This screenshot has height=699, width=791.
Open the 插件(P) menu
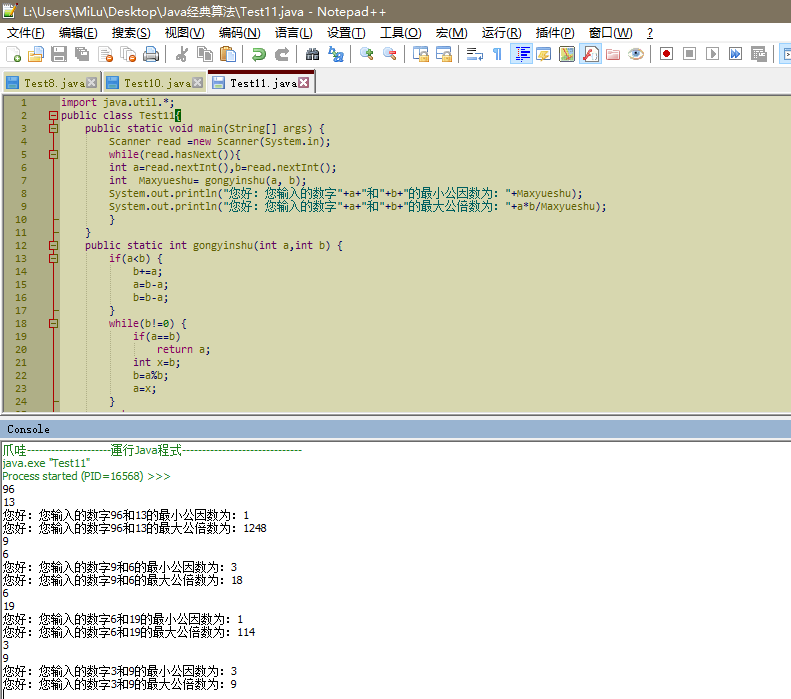pos(555,33)
